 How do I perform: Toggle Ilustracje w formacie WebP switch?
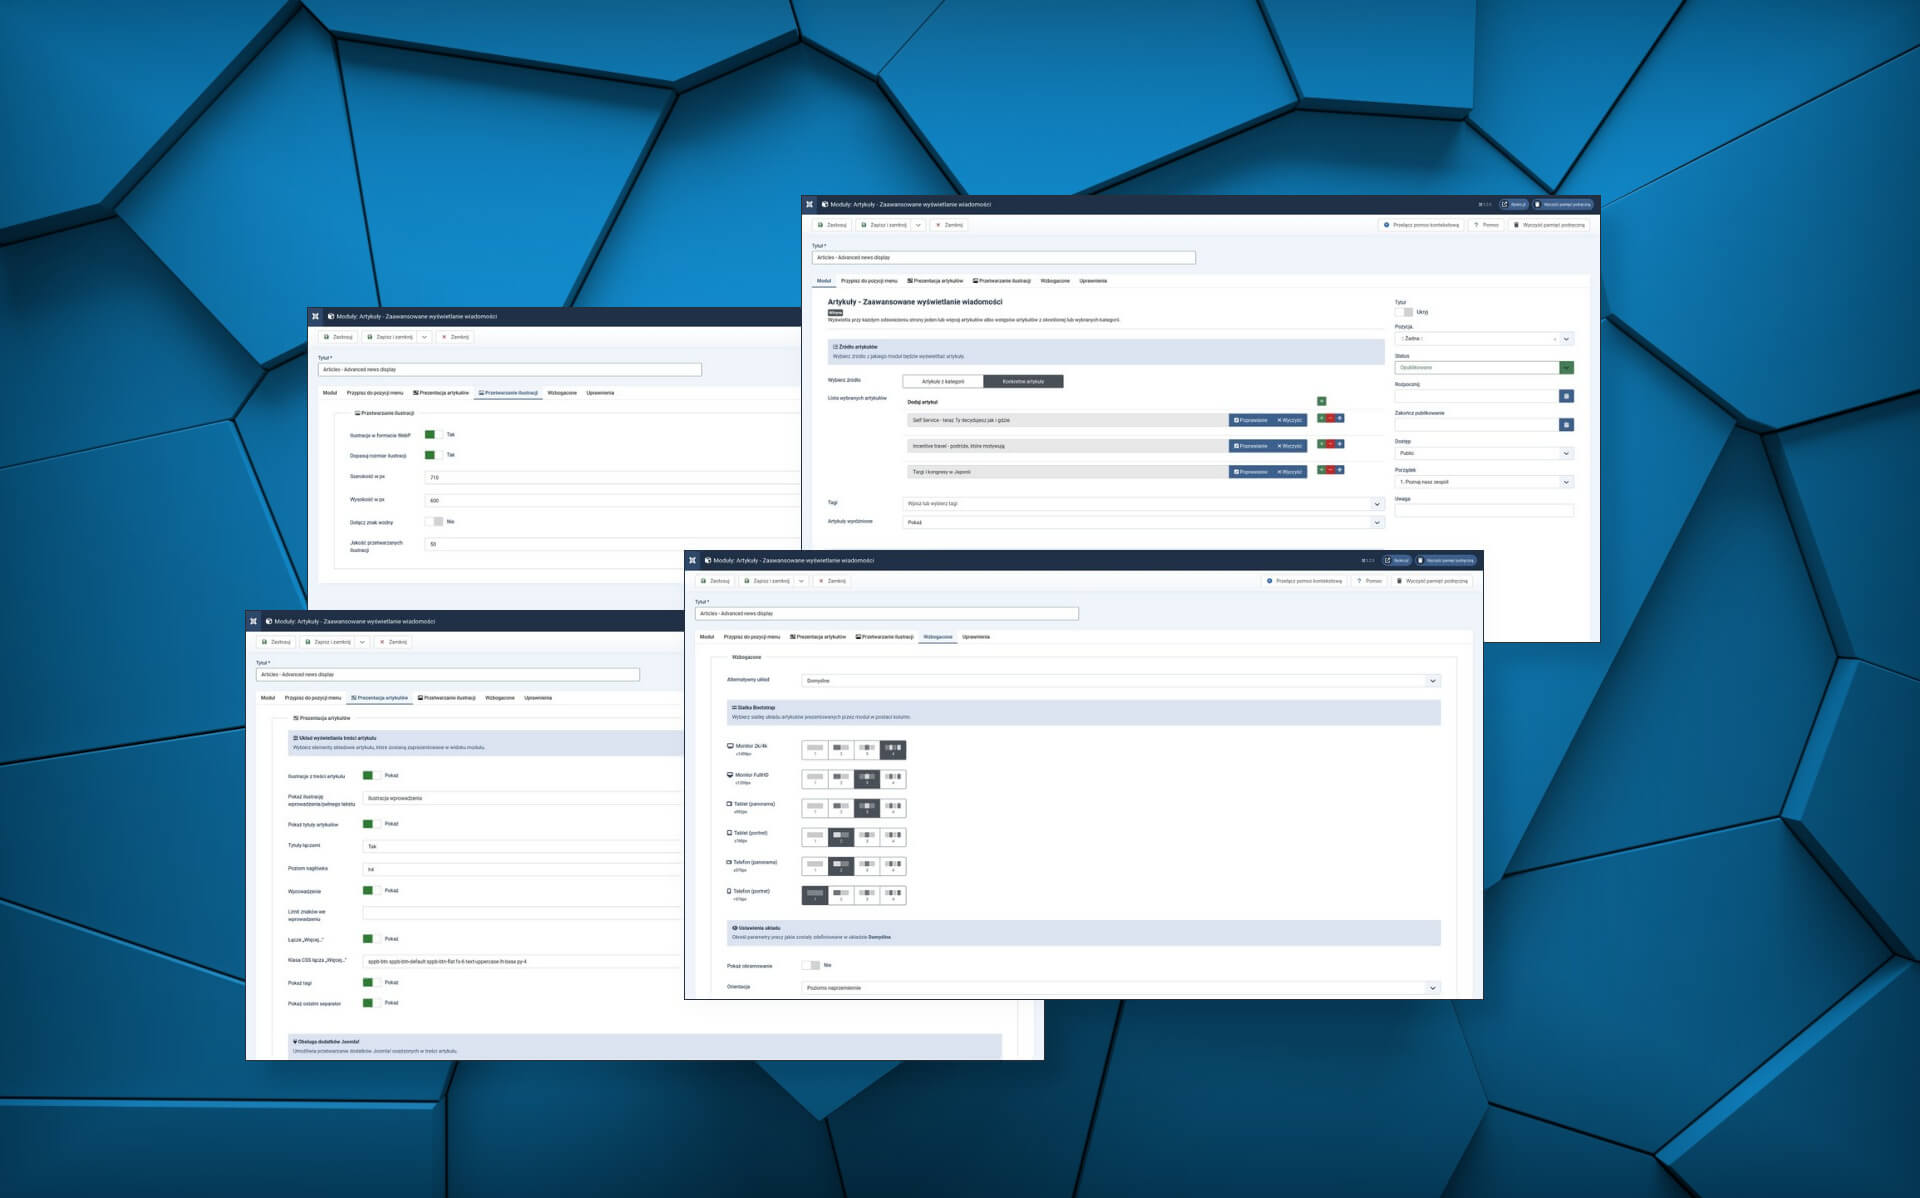pos(433,435)
